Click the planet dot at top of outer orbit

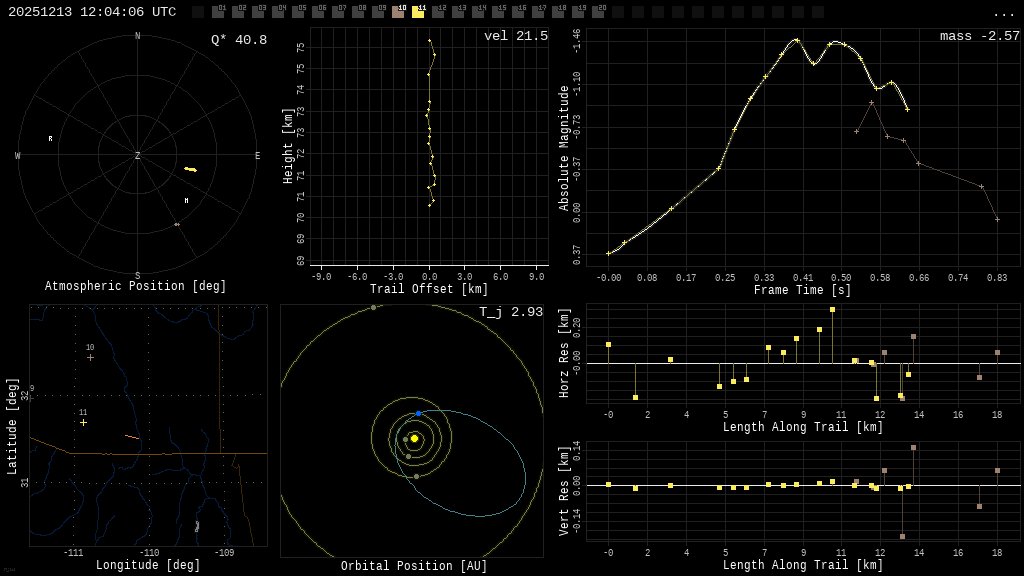(374, 307)
